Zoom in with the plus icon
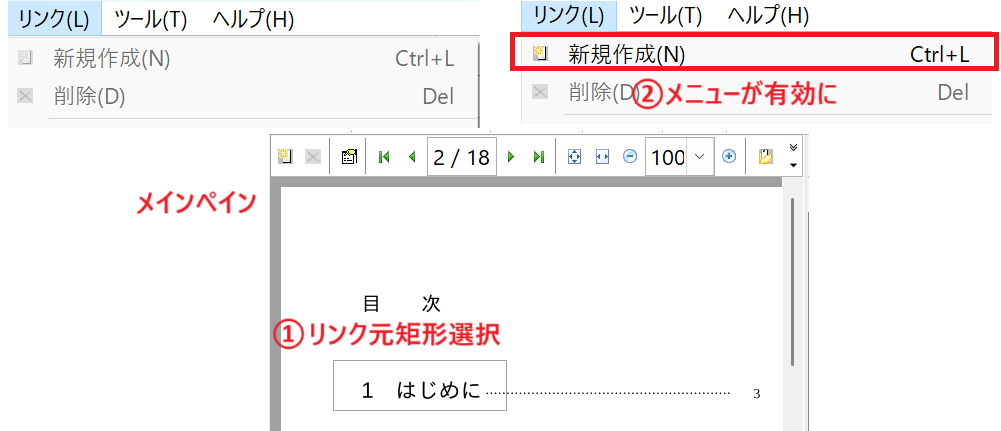The width and height of the screenshot is (1001, 431). coord(729,157)
